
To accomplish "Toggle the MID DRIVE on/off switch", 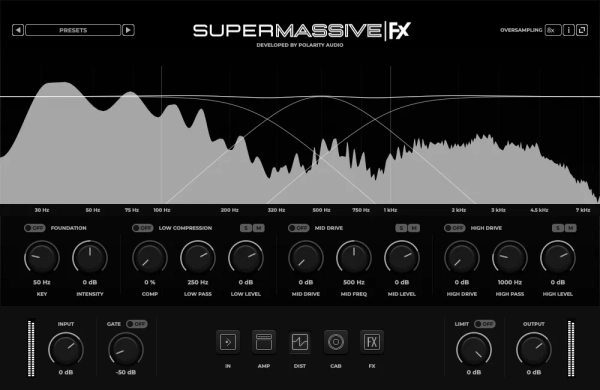I will 298,228.
